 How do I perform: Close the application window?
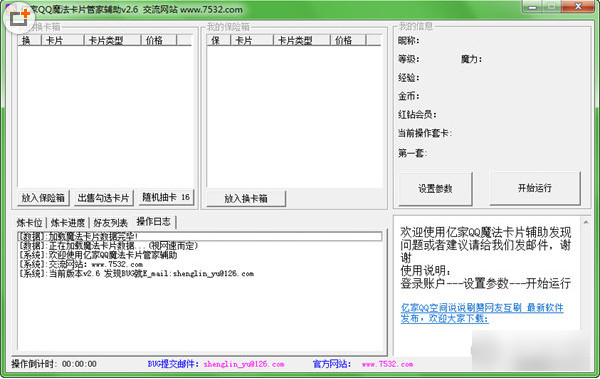(579, 7)
